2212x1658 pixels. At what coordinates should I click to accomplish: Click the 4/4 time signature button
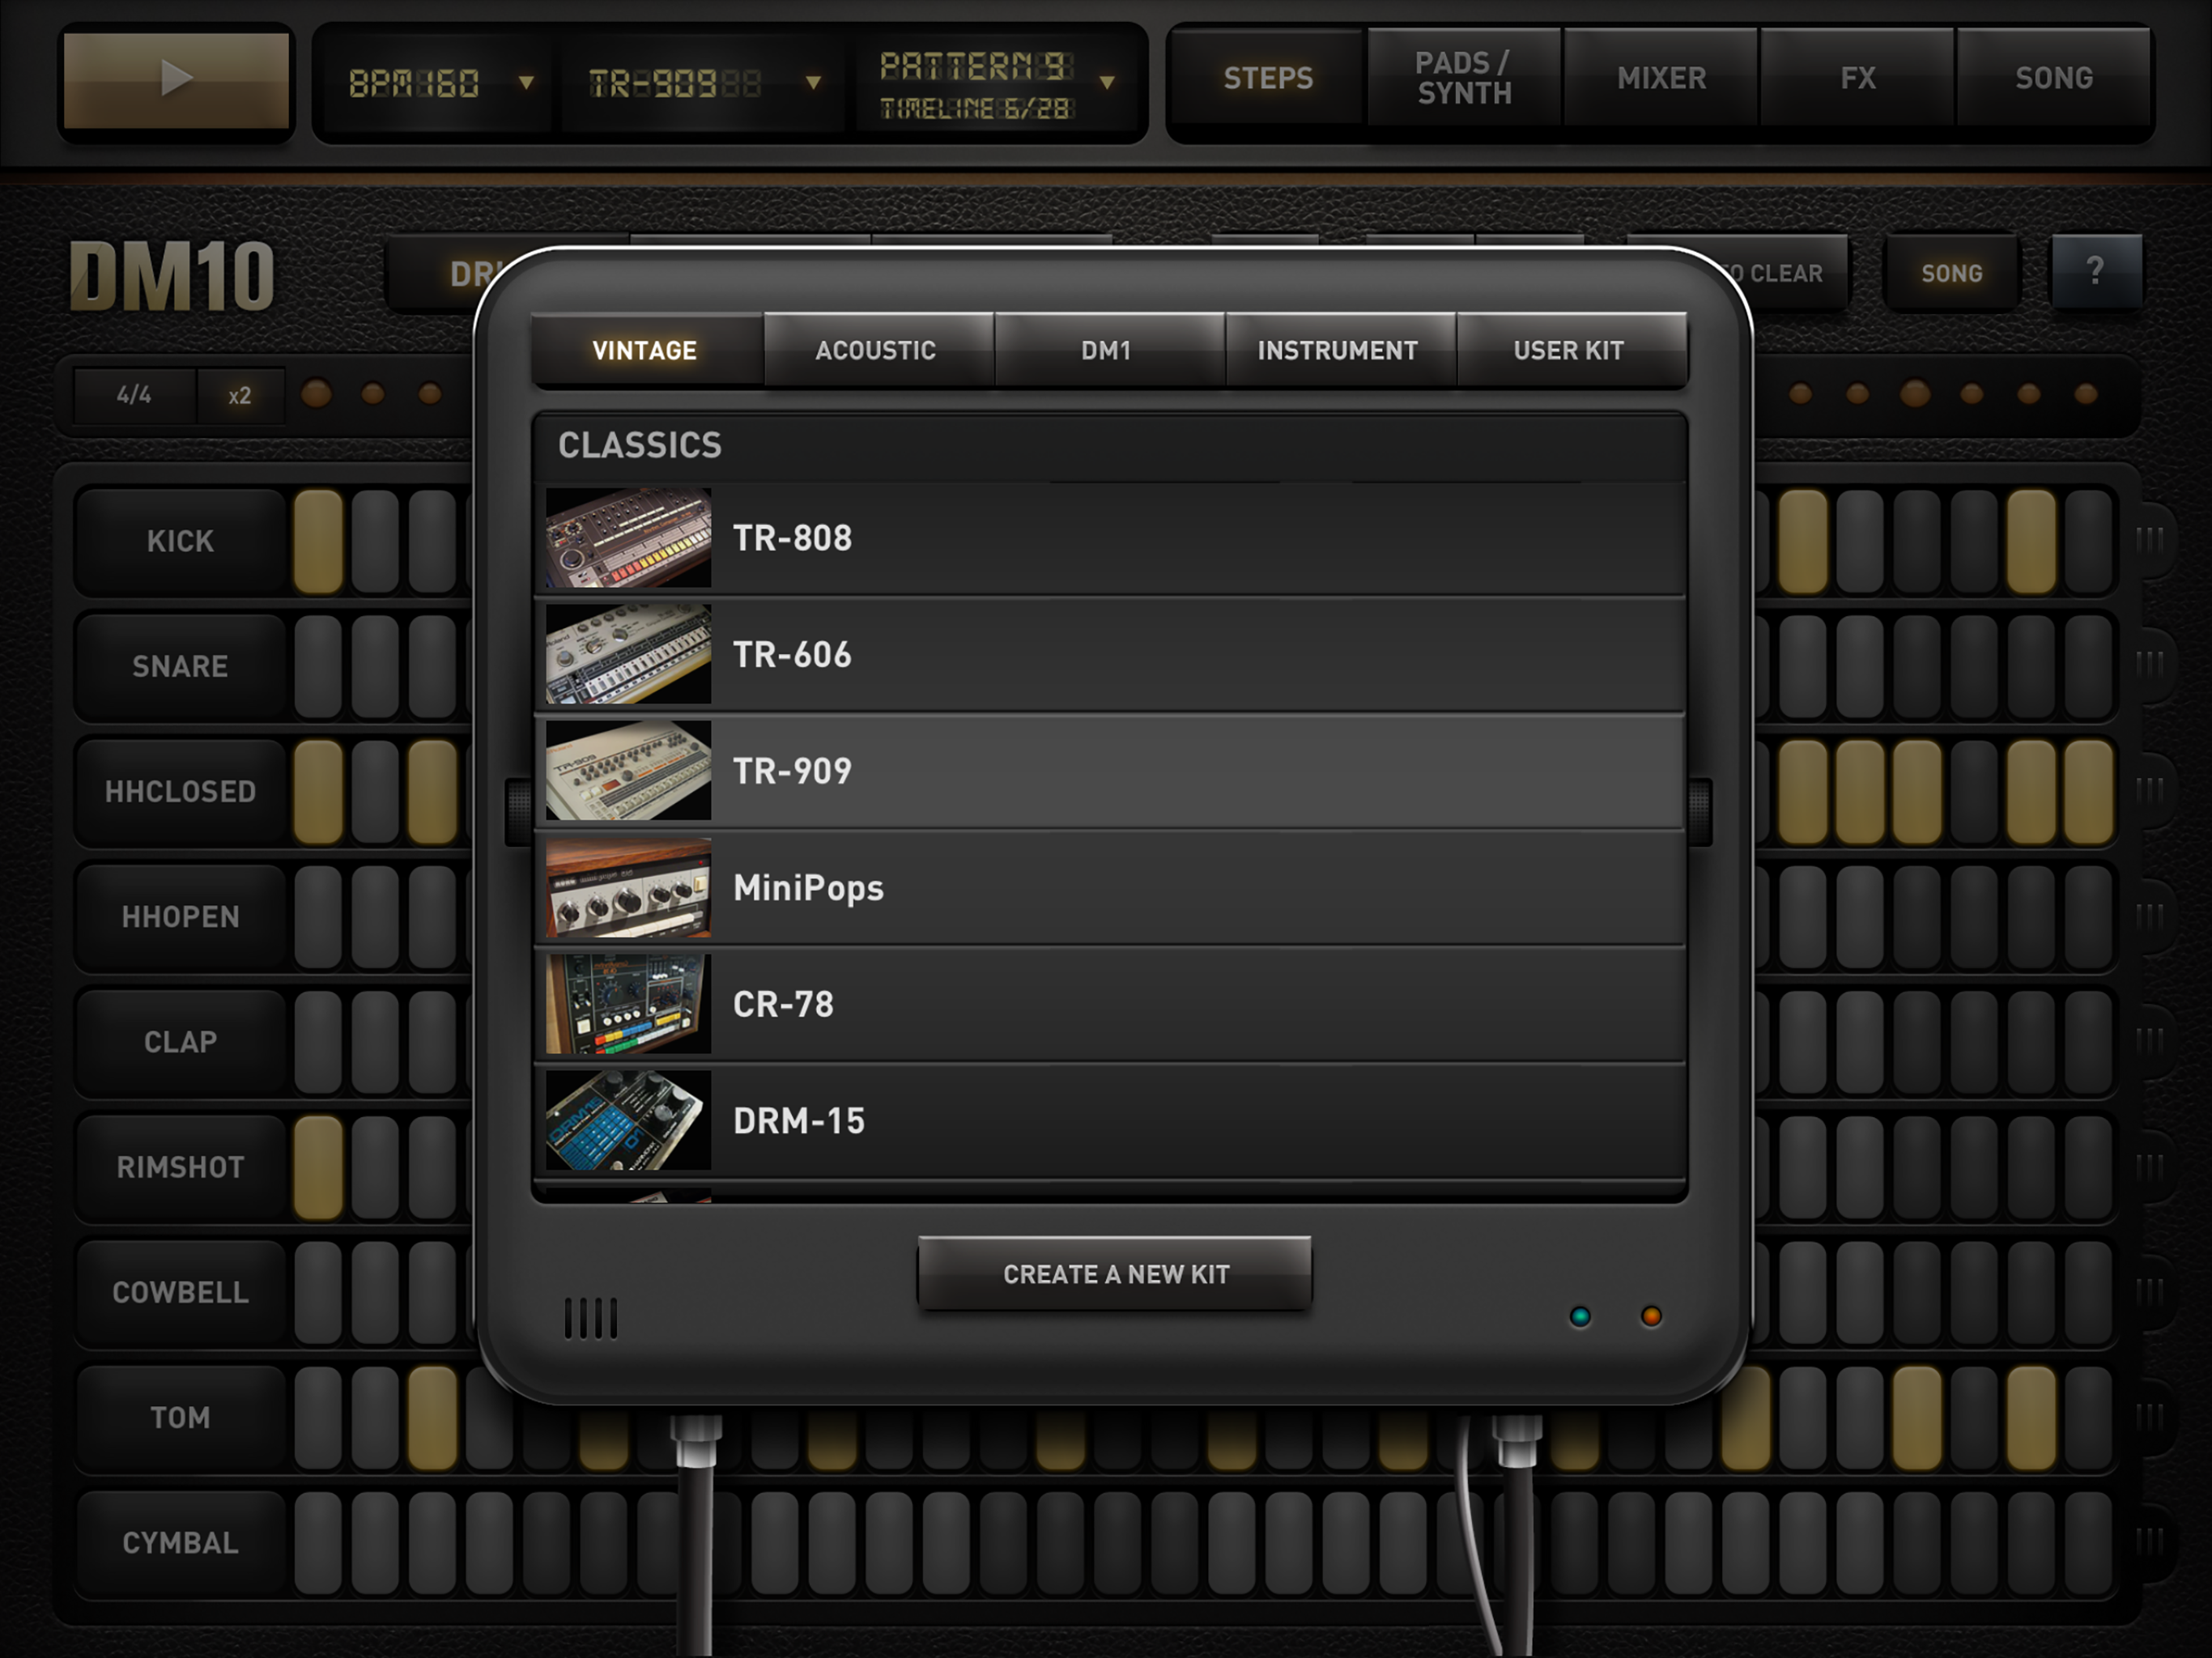[x=135, y=396]
